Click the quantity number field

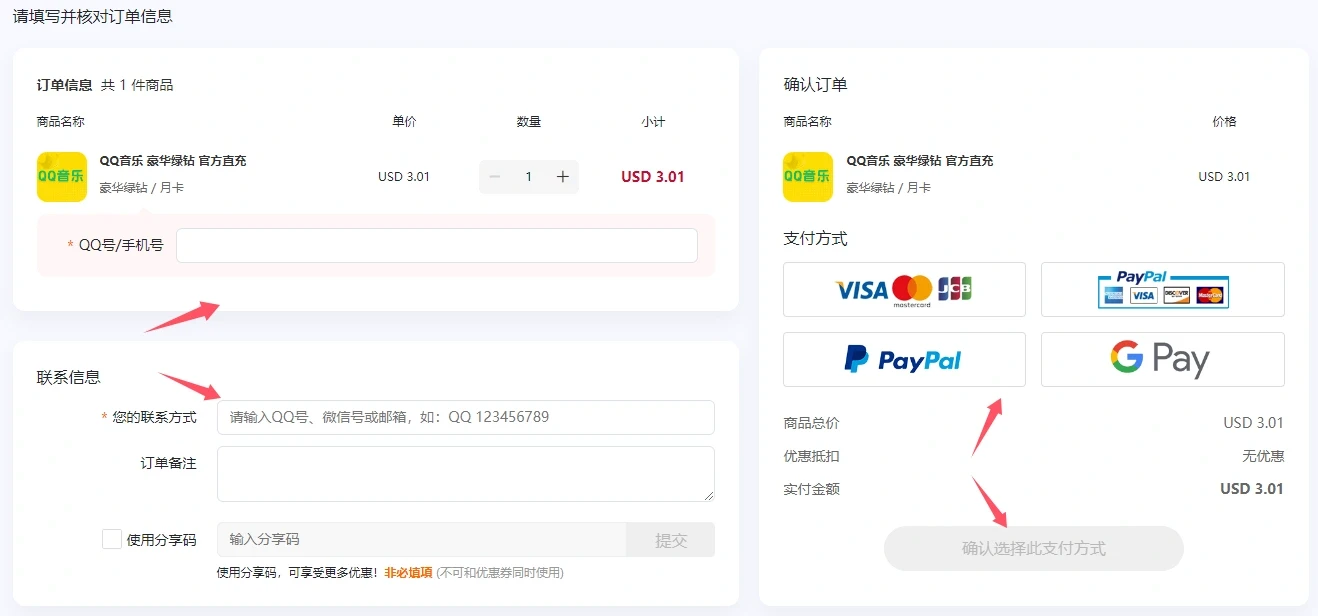point(528,177)
